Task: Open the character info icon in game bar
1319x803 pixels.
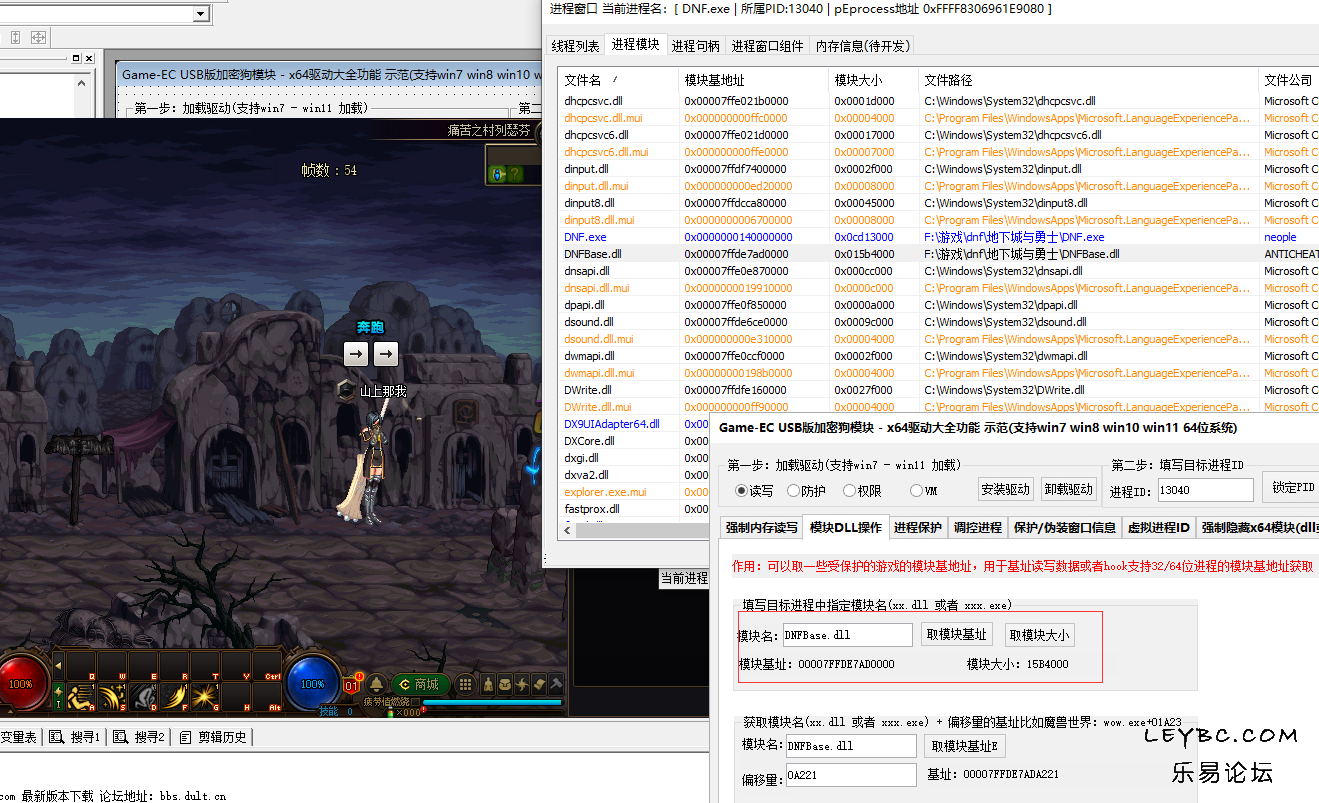Action: tap(488, 684)
